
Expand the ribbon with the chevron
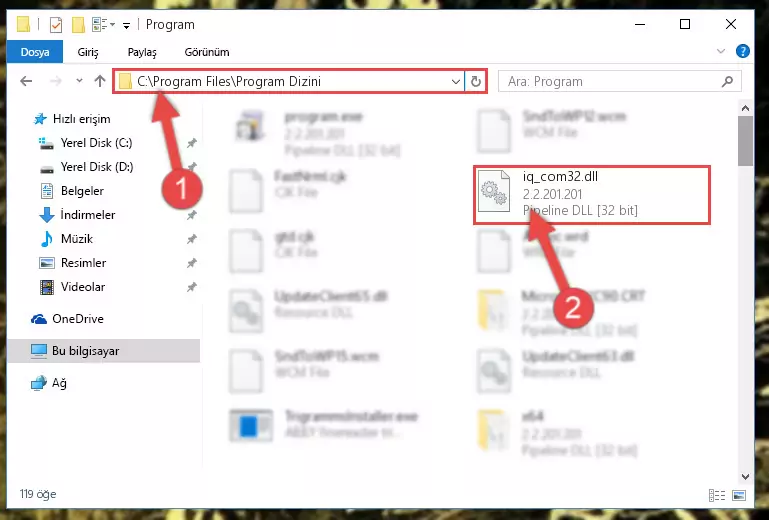[720, 51]
